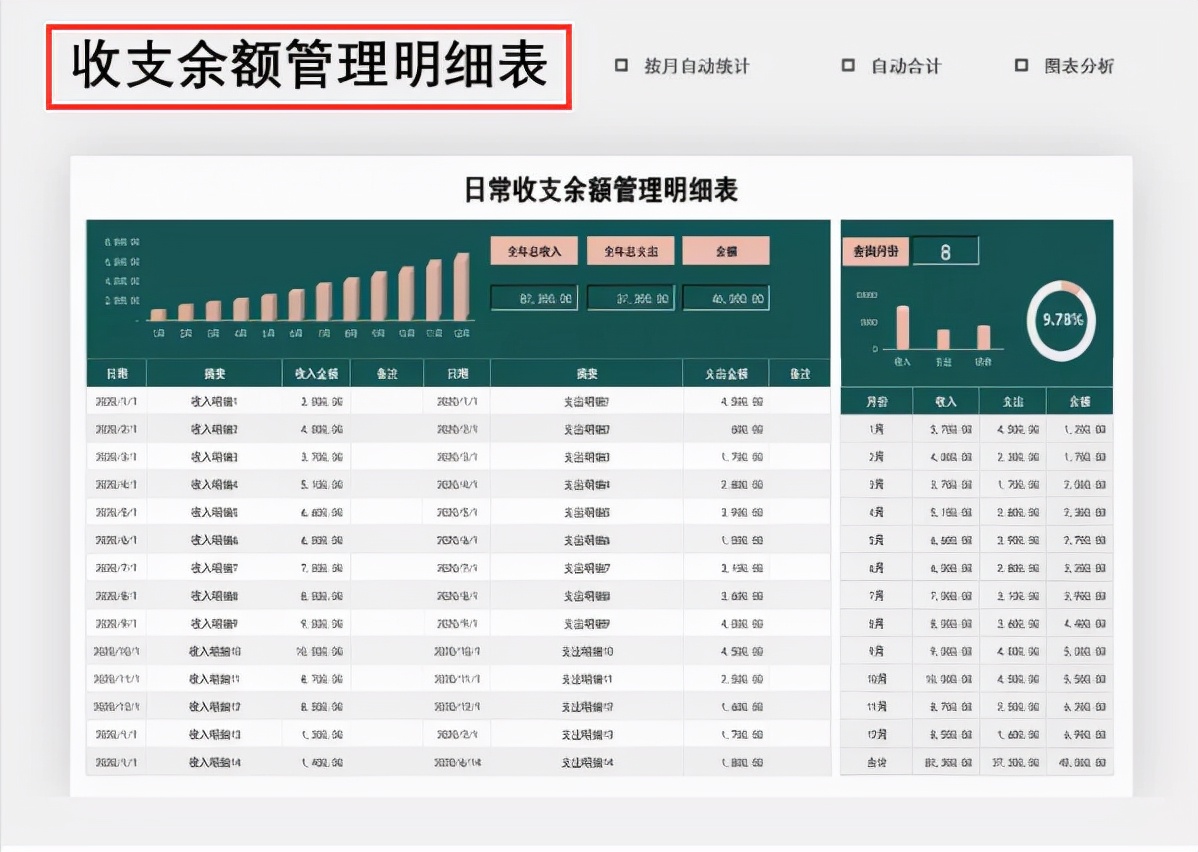Click the 余额 summary button
This screenshot has height=852, width=1198.
727,250
